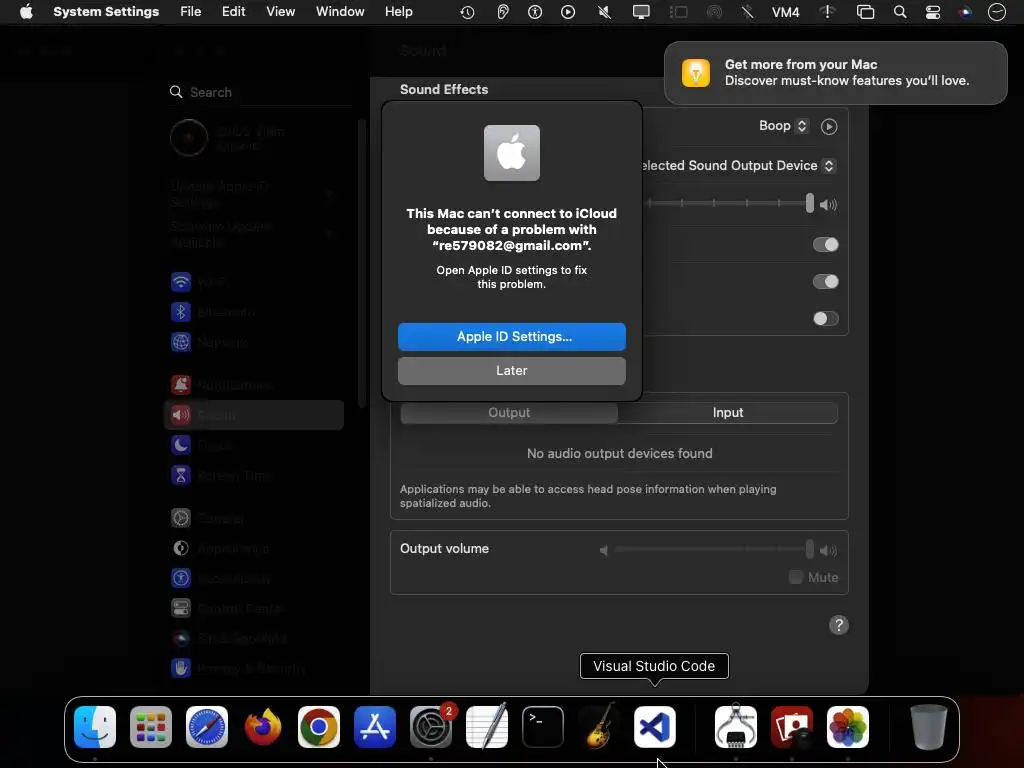
Task: Open General in the settings sidebar
Action: (253, 518)
